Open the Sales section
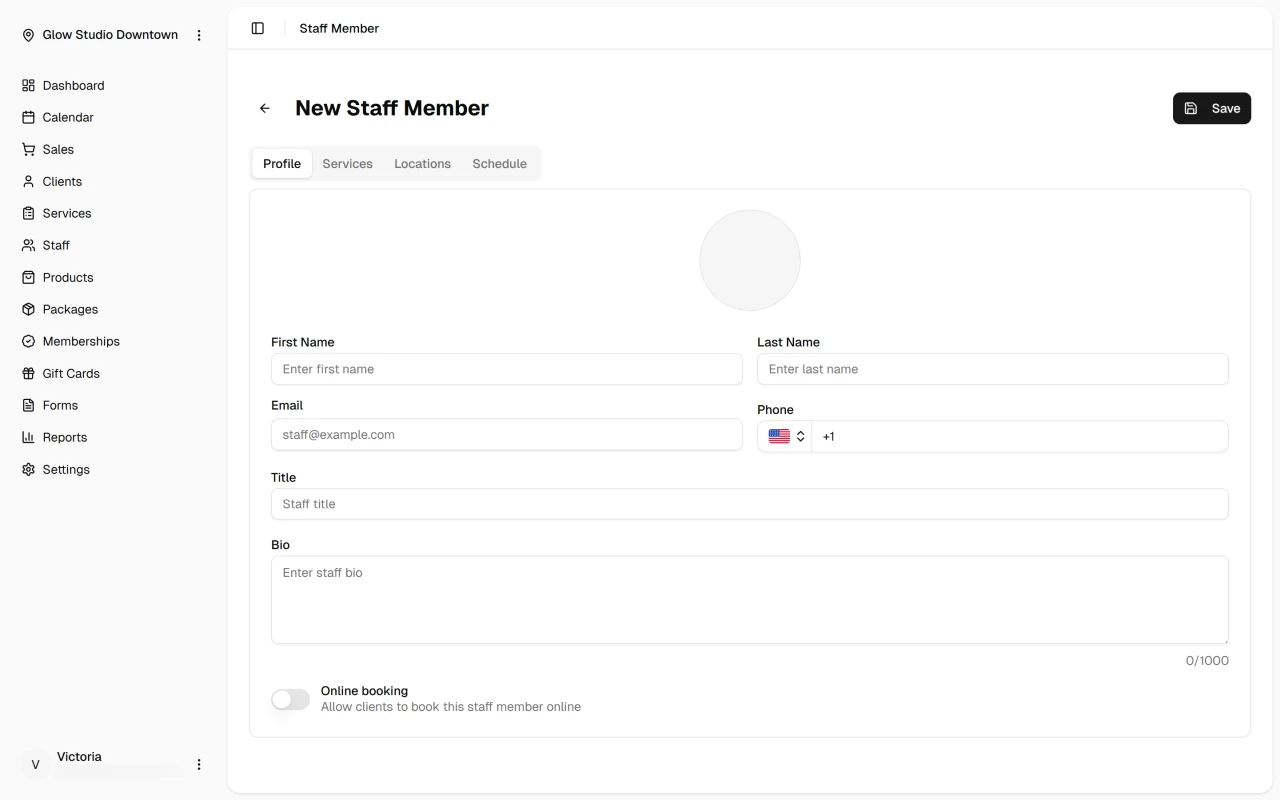Image resolution: width=1280 pixels, height=800 pixels. [x=58, y=150]
